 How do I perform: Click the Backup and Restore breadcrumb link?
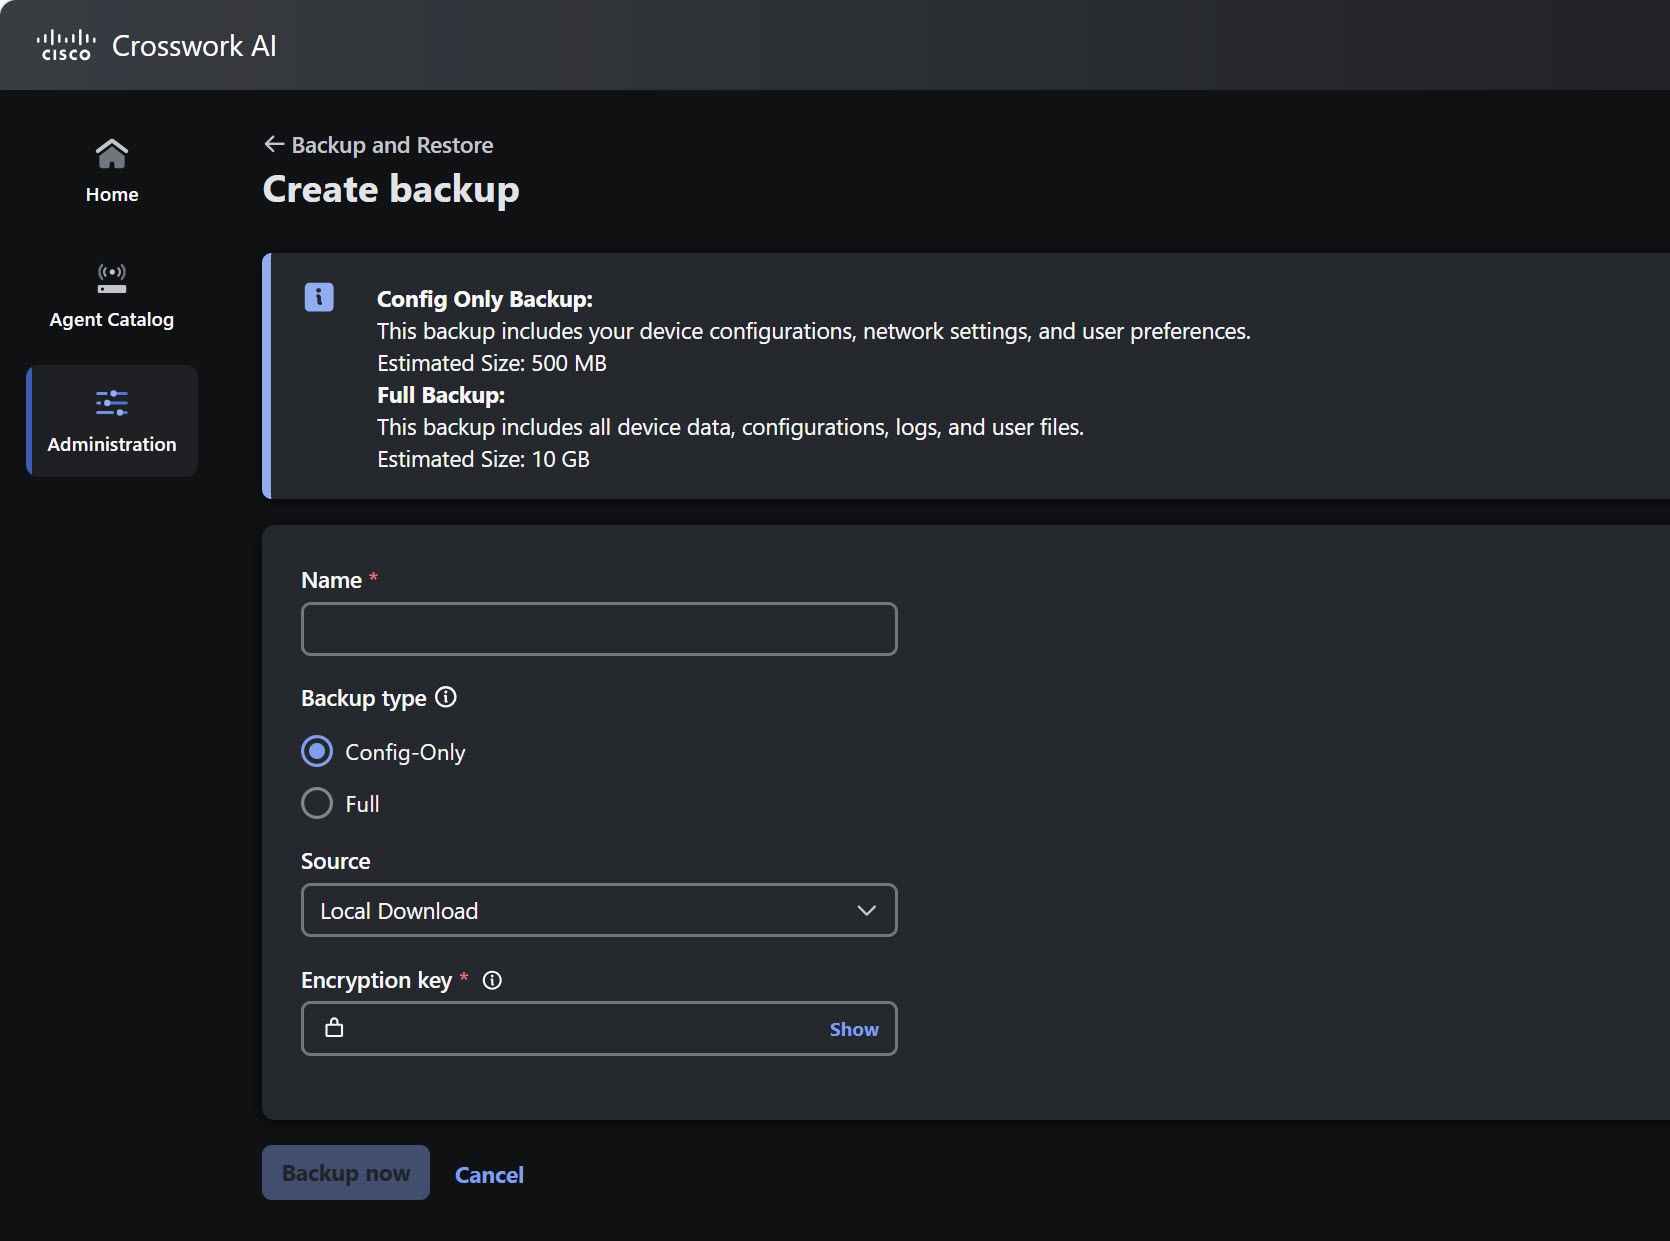pos(392,145)
